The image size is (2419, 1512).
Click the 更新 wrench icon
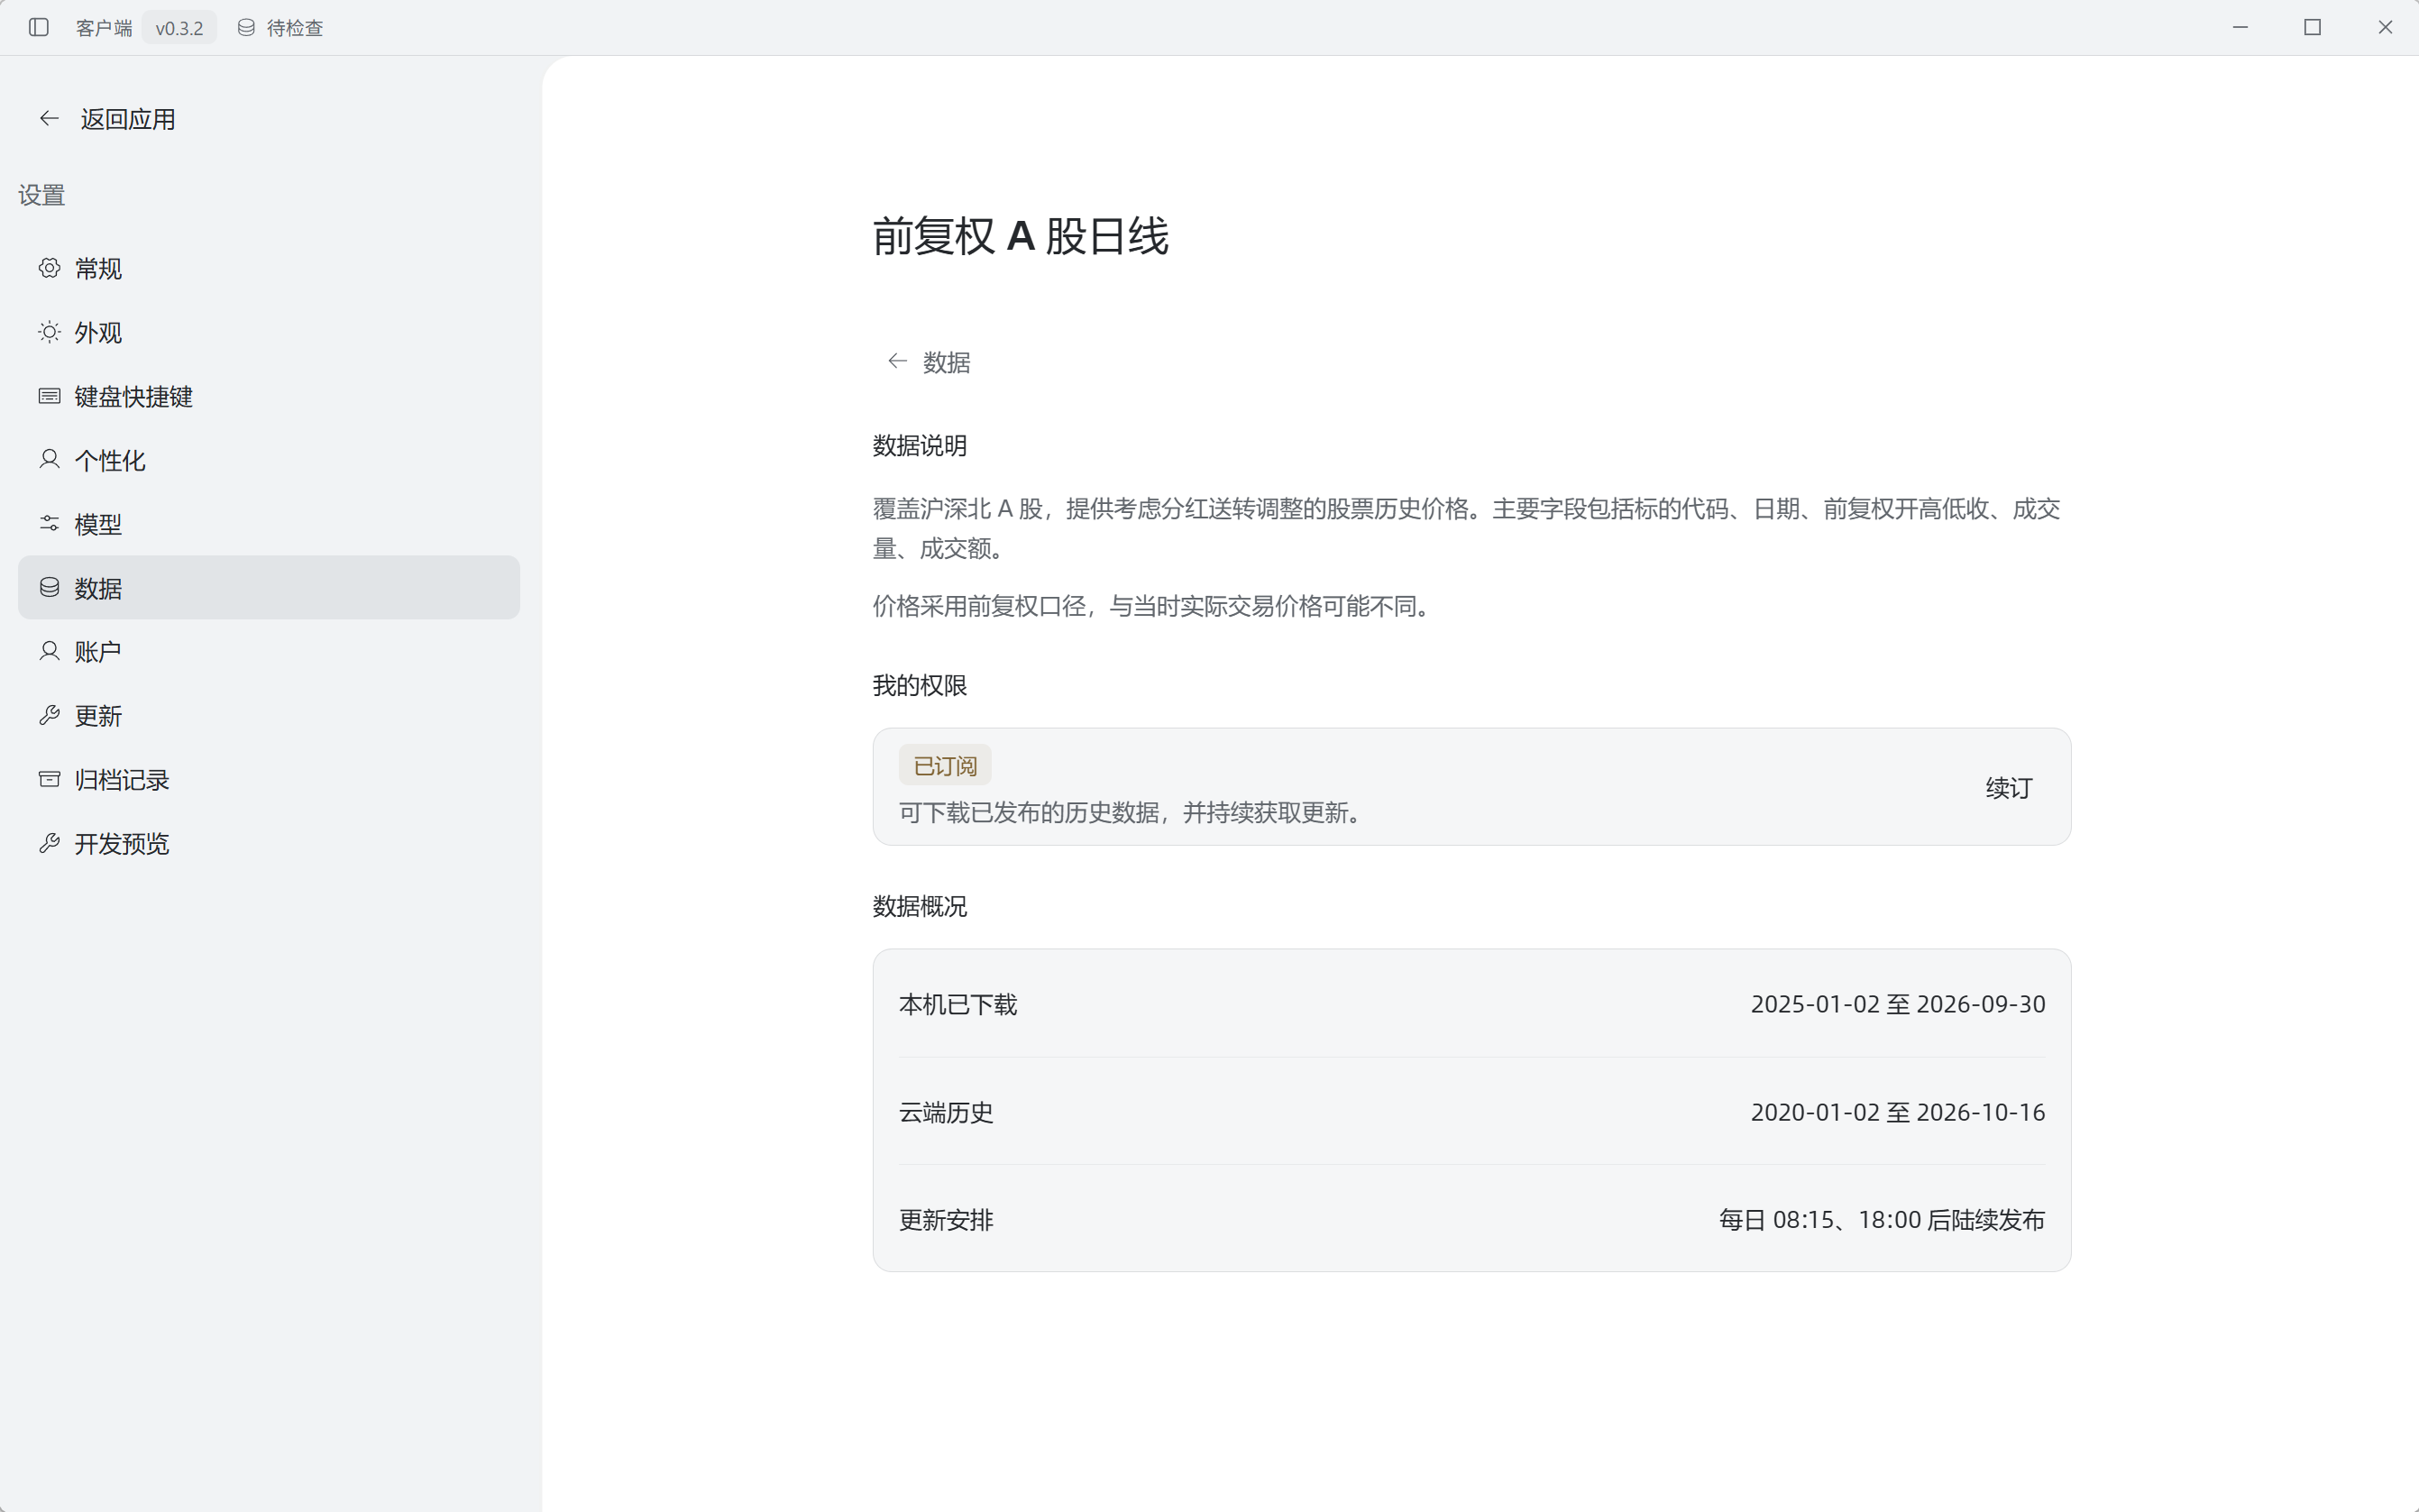click(49, 715)
